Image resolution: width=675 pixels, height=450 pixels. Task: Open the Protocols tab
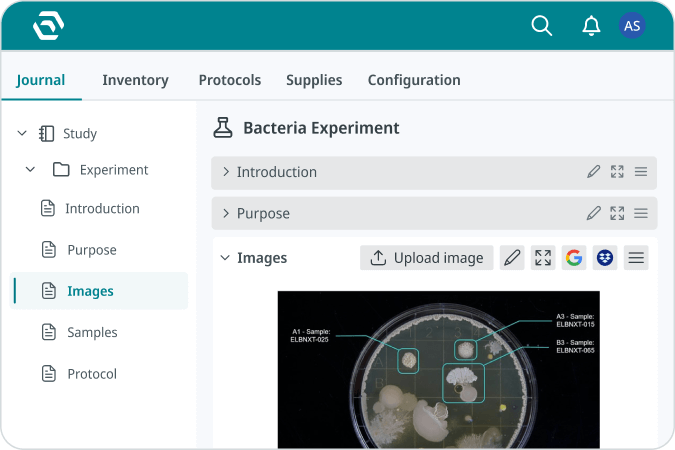230,80
